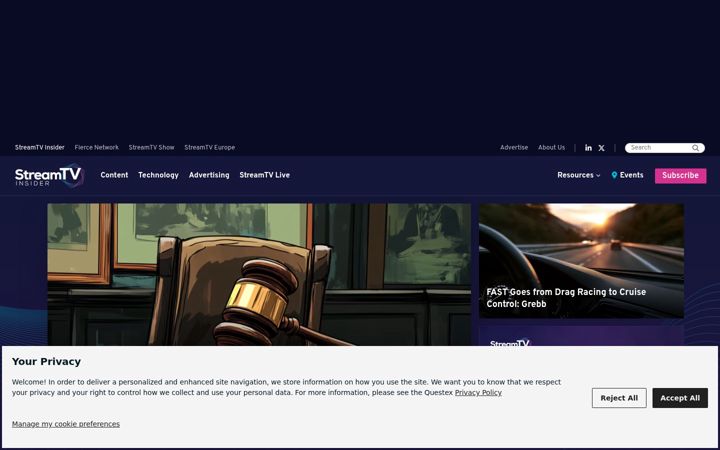Open the LinkedIn icon link

pyautogui.click(x=588, y=148)
